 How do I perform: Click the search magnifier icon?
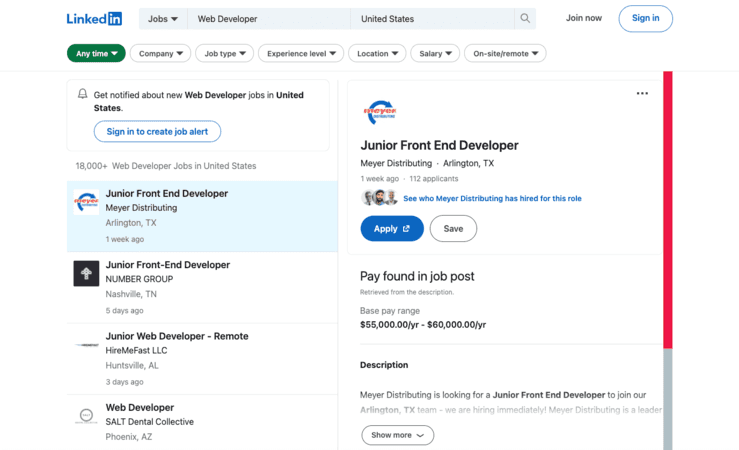(525, 18)
